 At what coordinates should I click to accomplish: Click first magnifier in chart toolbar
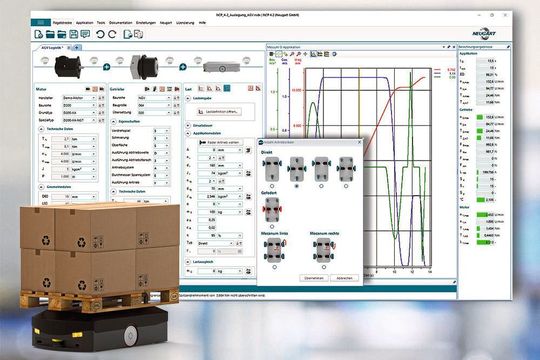click(x=292, y=54)
